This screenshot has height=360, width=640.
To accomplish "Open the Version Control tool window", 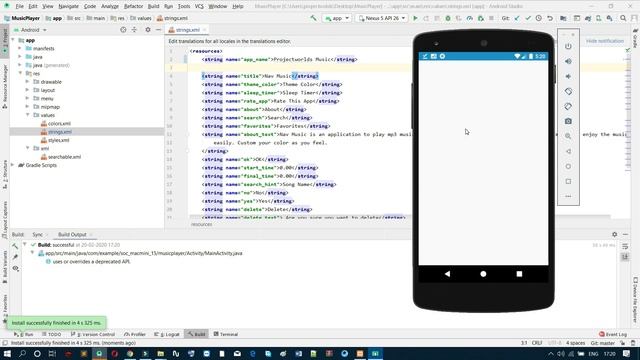I will pos(93,334).
